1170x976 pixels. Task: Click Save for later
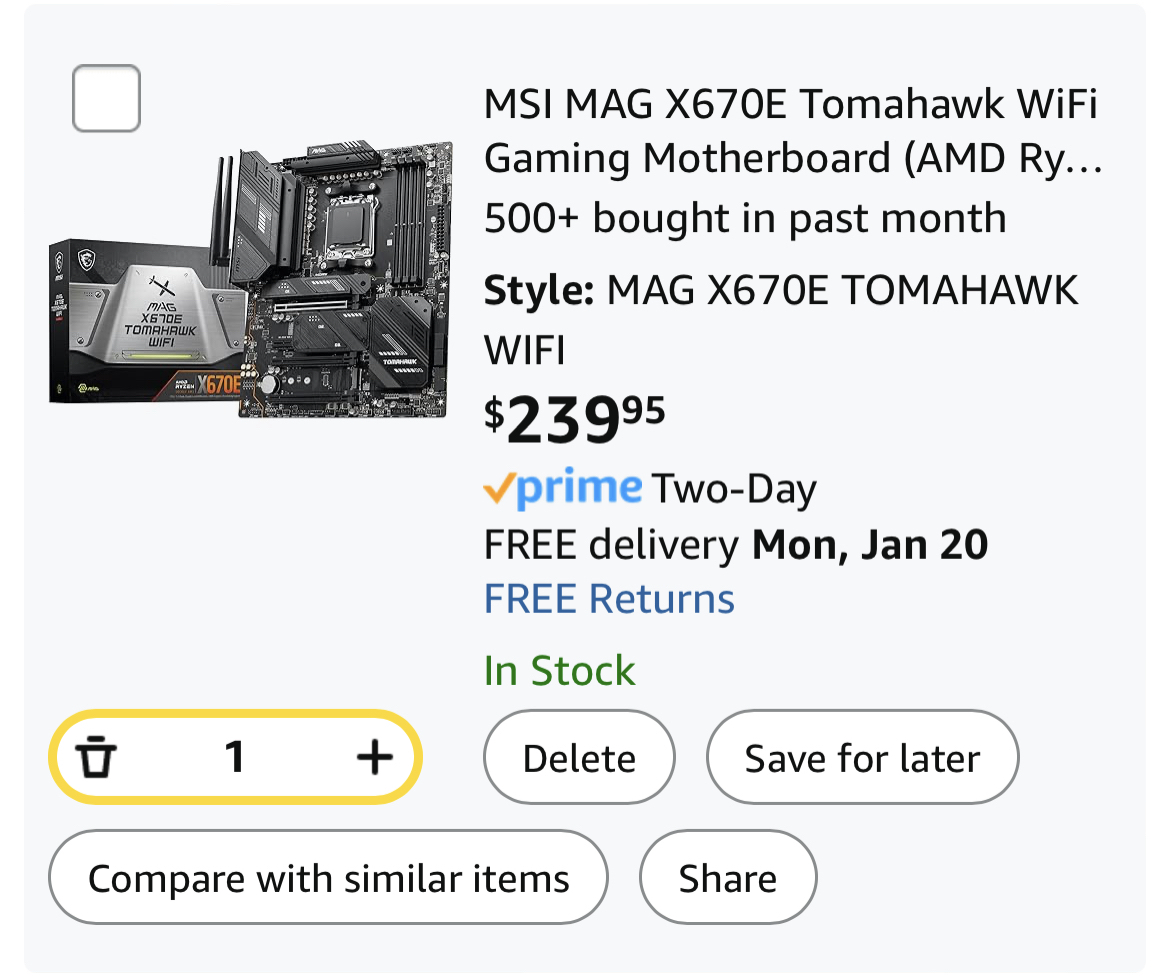click(x=862, y=757)
